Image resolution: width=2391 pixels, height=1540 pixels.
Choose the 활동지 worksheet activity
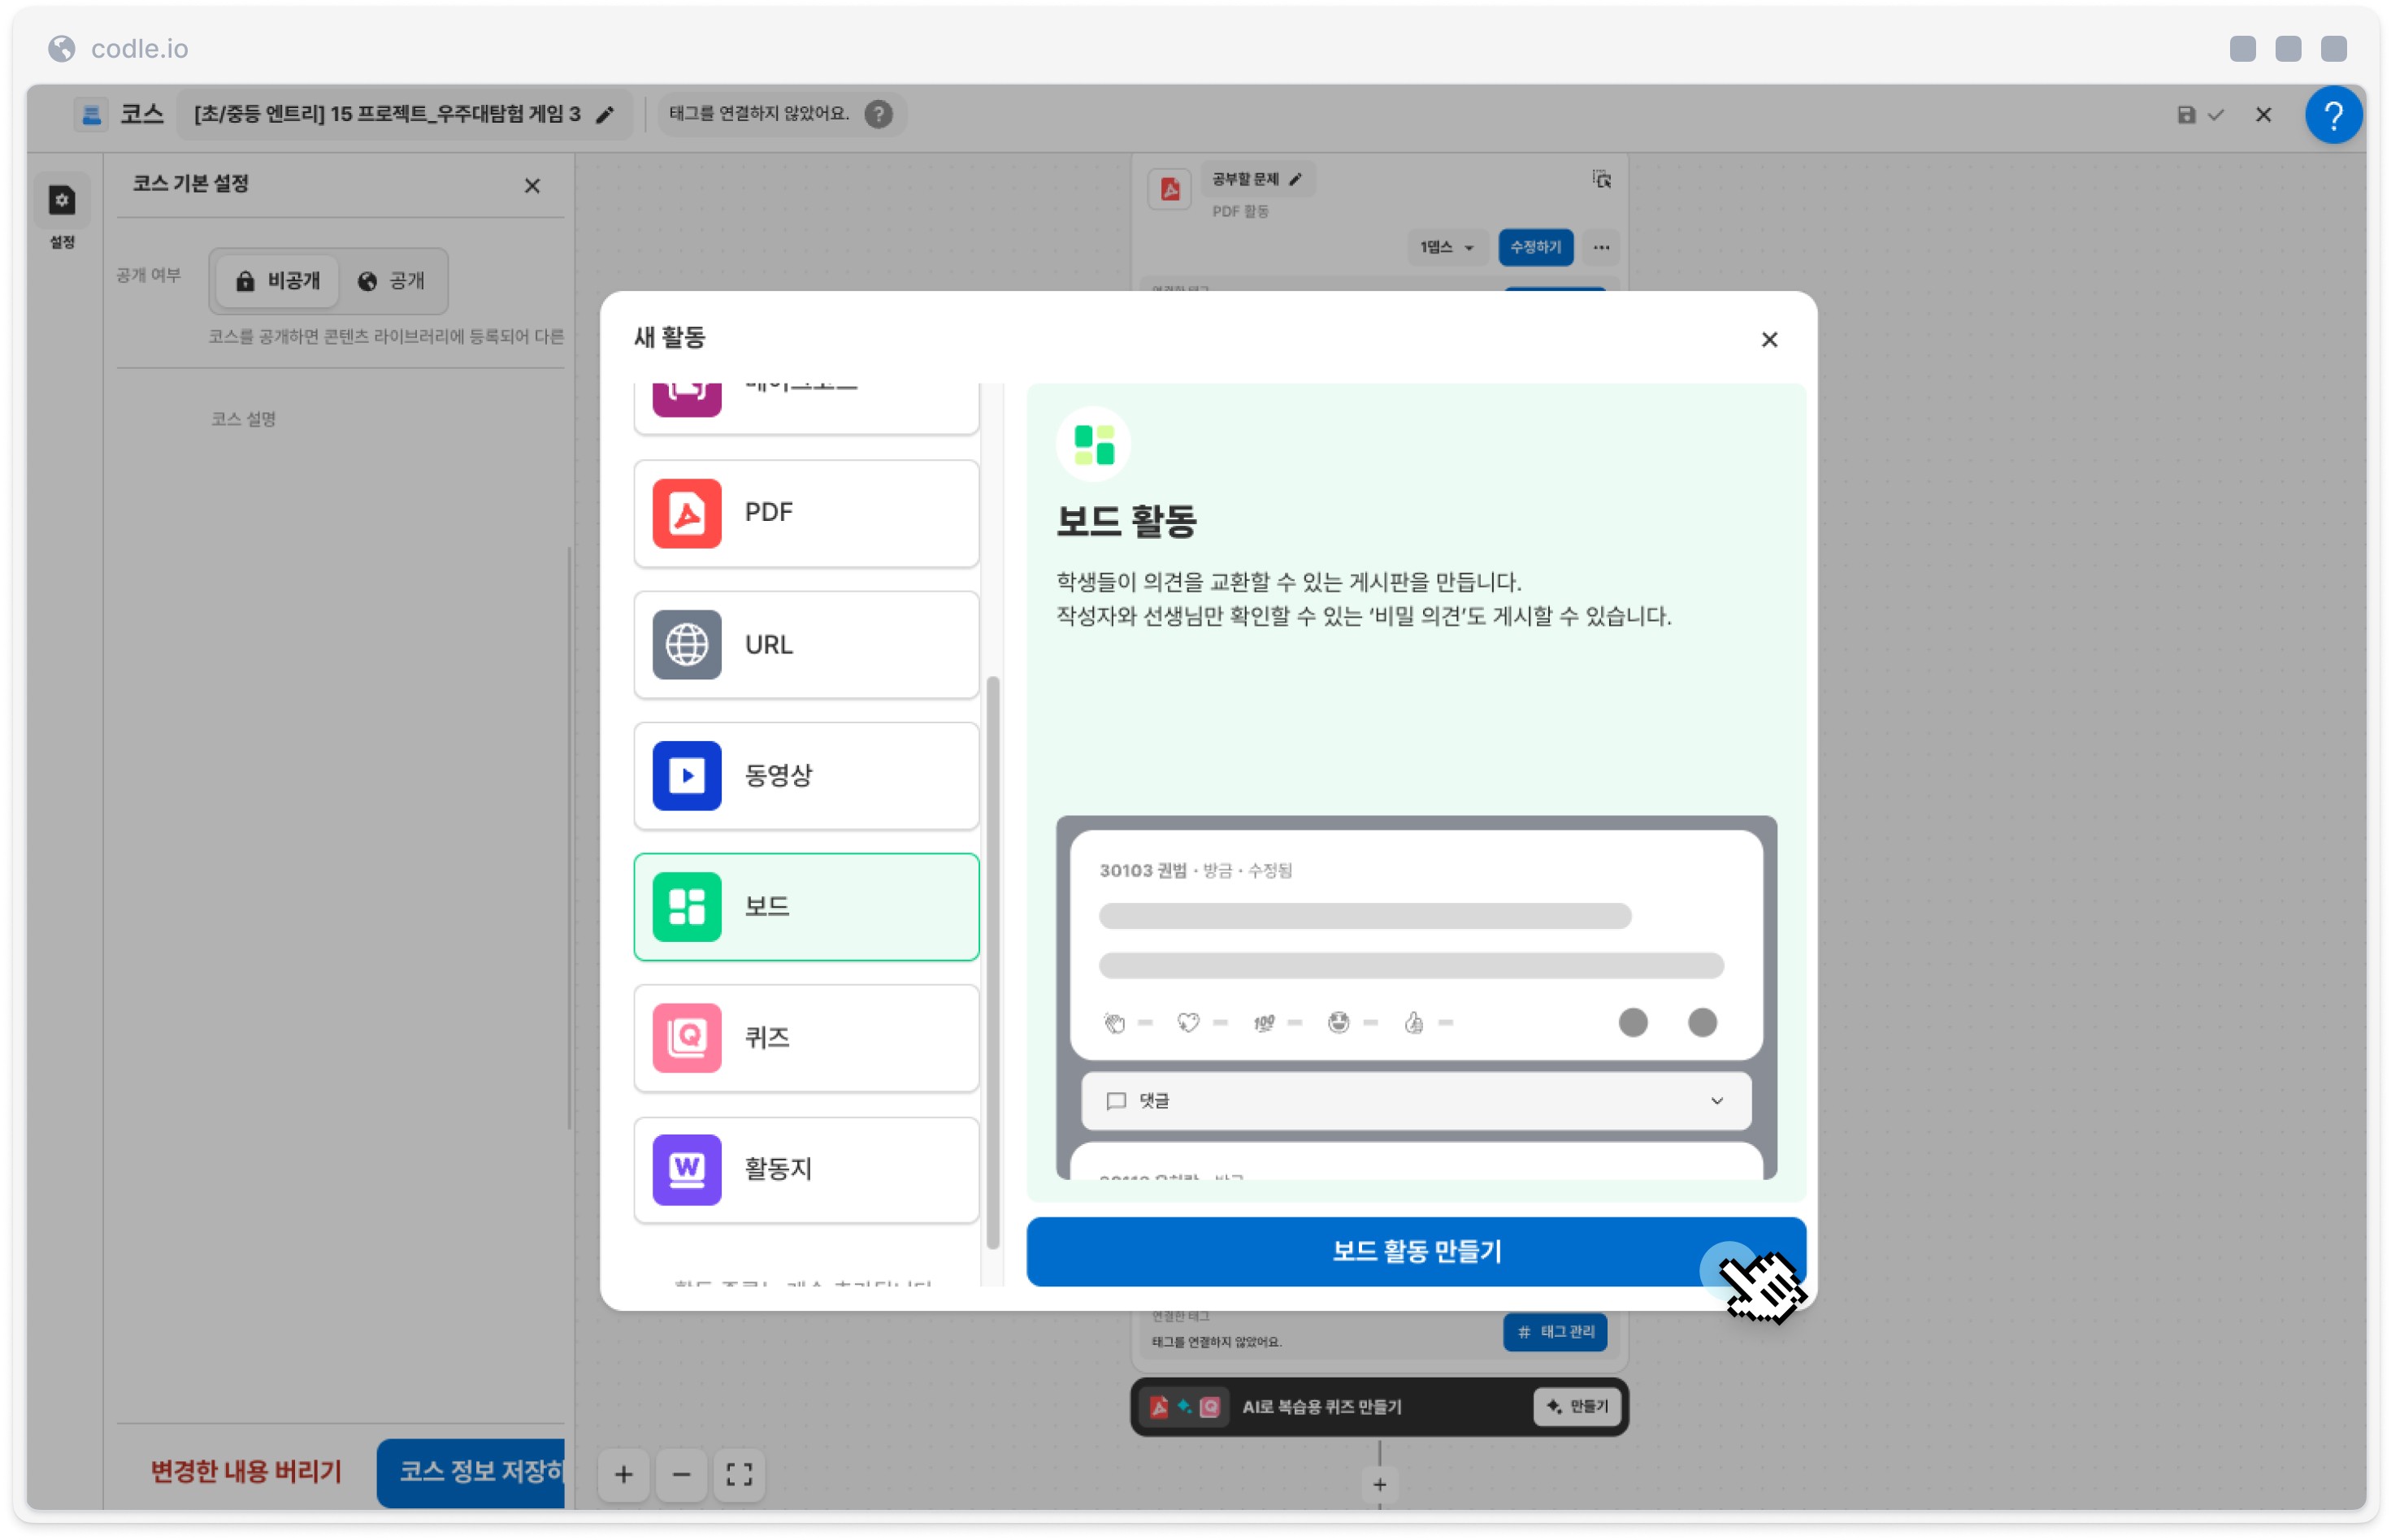pos(806,1170)
